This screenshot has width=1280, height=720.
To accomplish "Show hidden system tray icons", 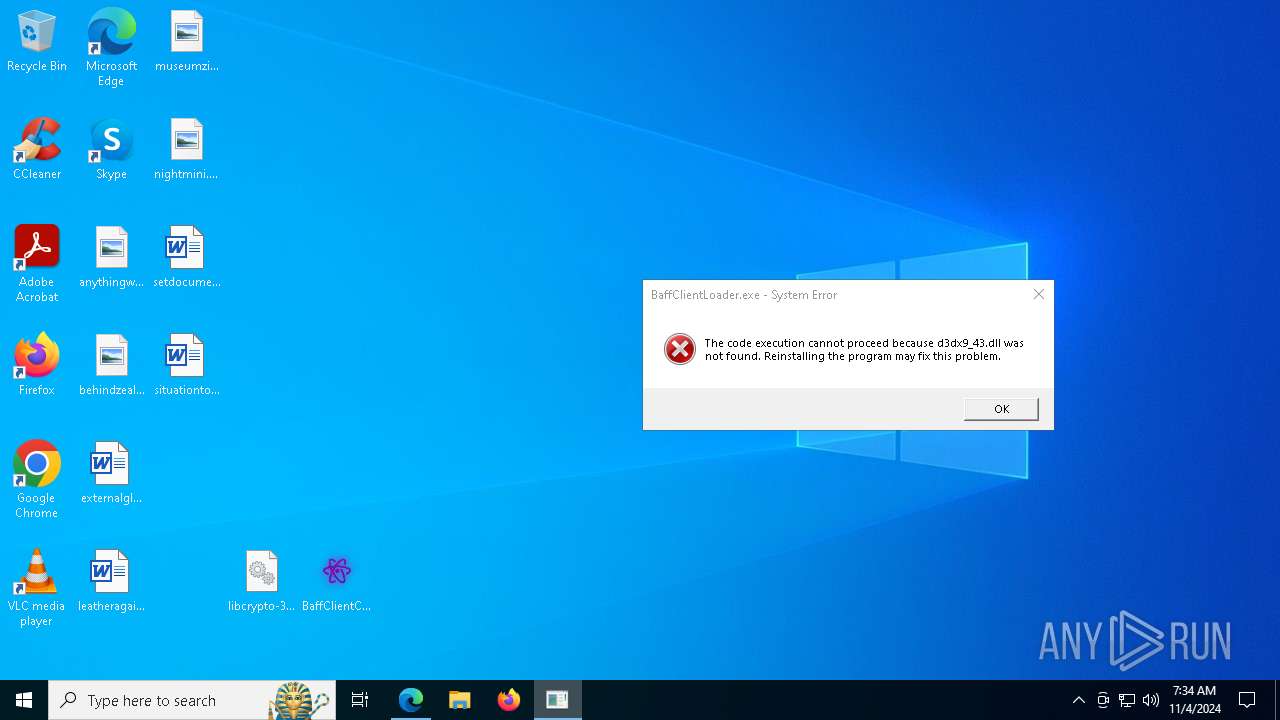I will click(x=1078, y=700).
